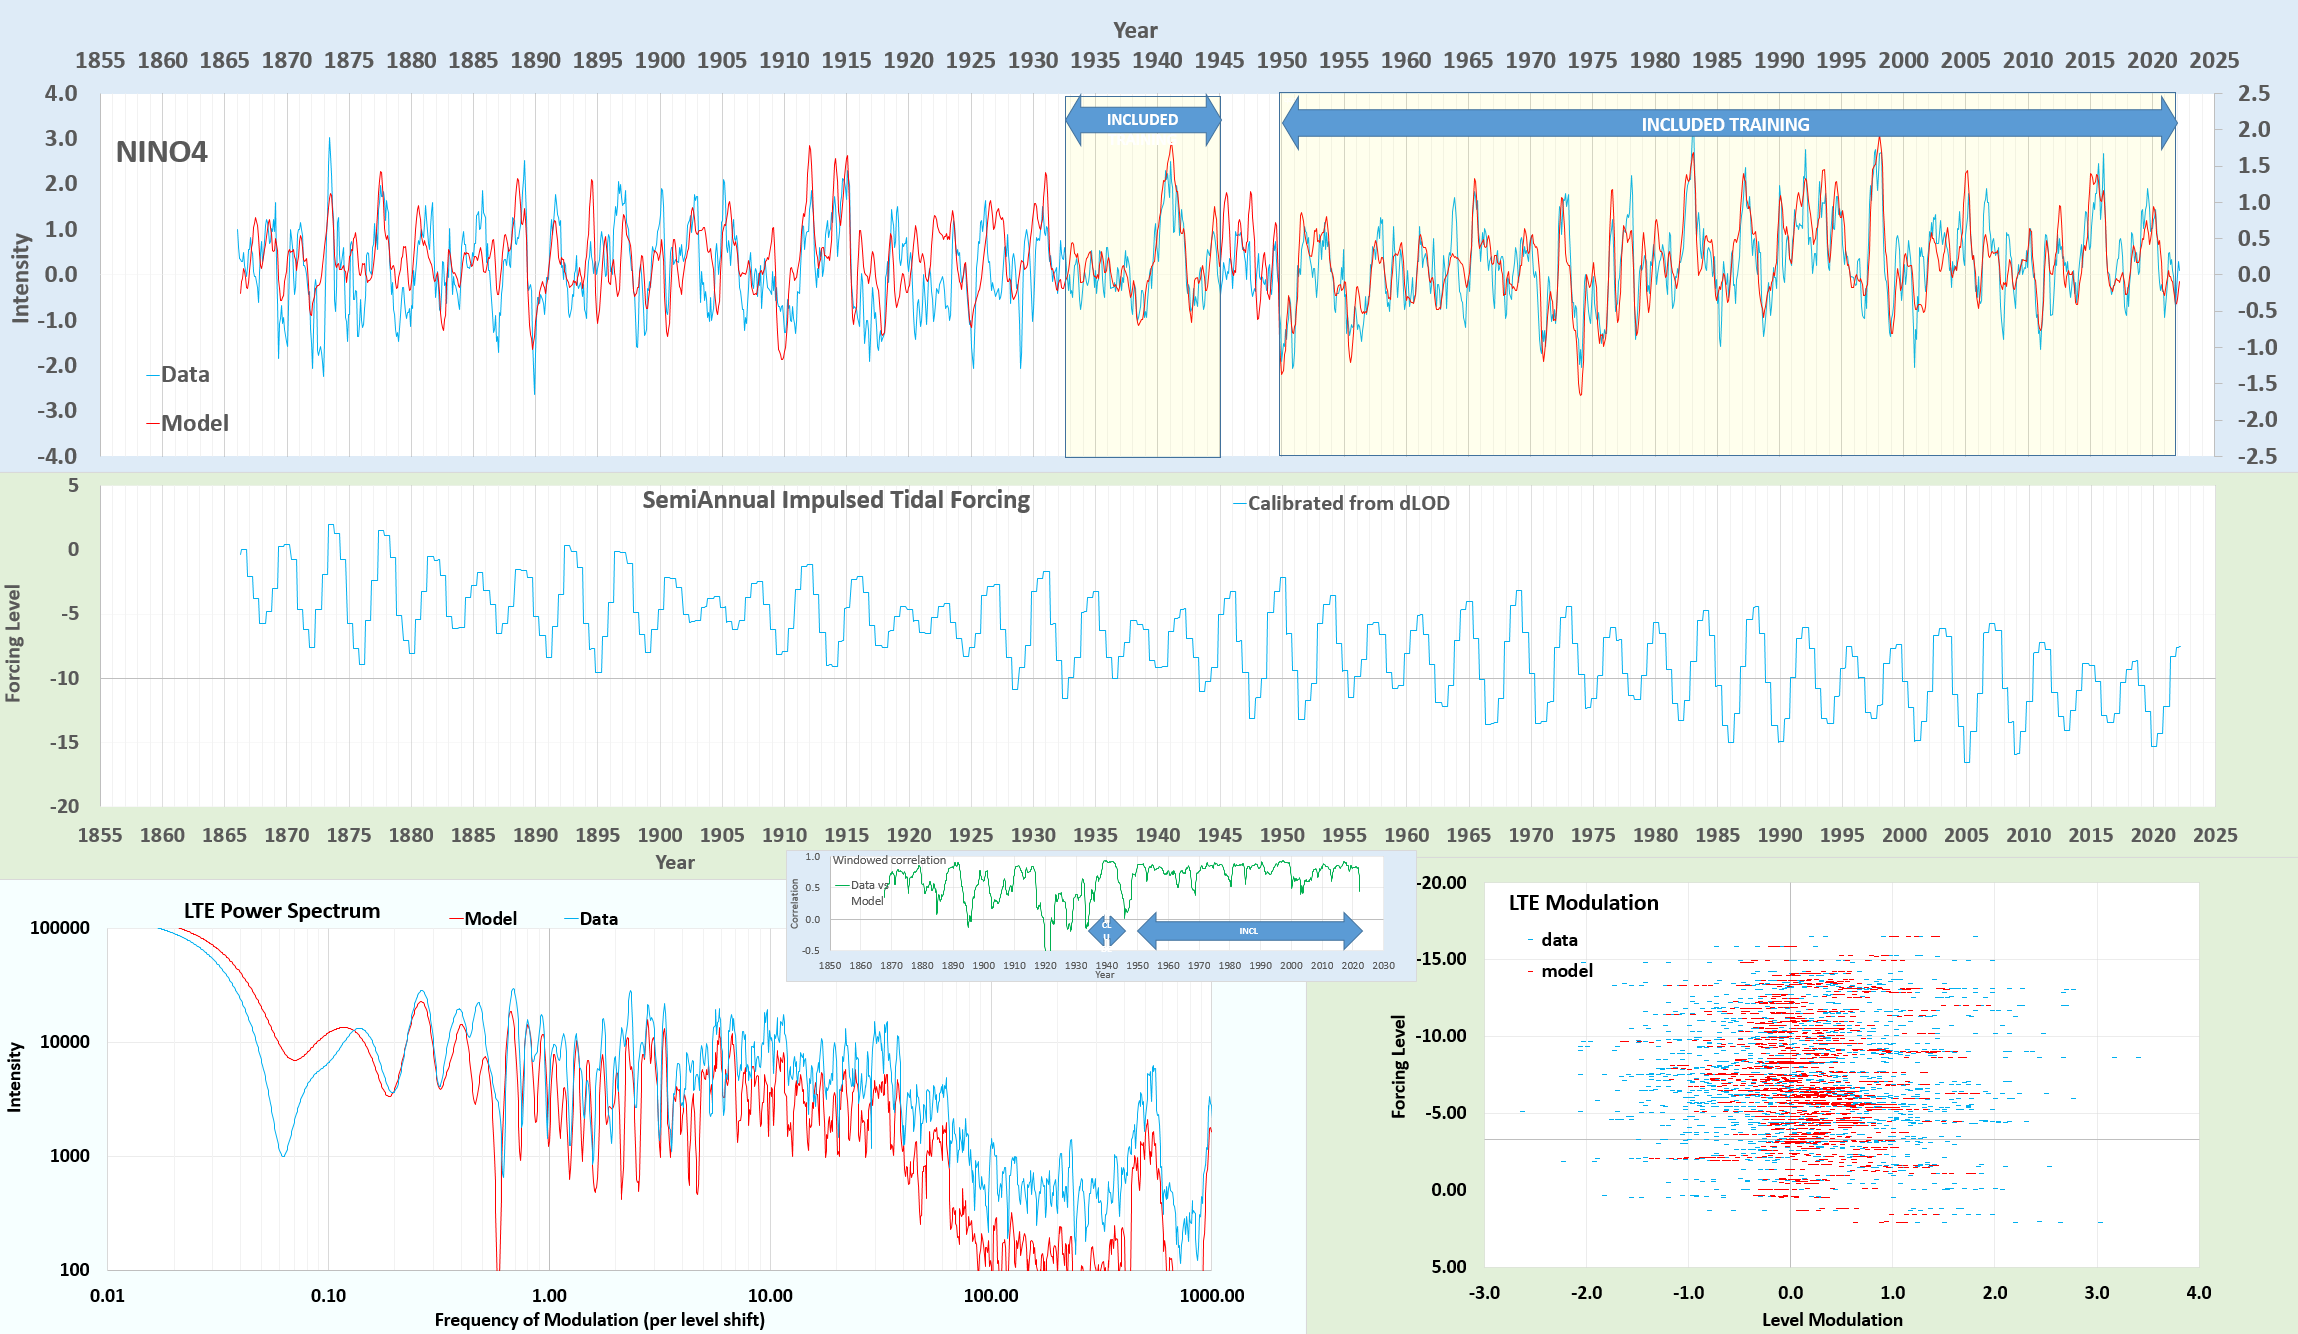
Task: Select the blue Data legend in the power spectrum
Action: tap(597, 919)
